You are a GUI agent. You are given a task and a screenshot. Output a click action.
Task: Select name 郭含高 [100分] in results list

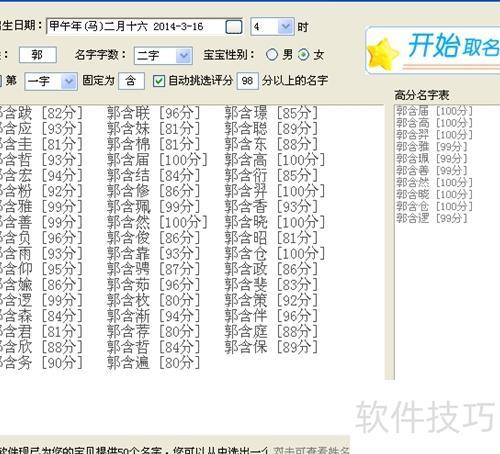click(x=275, y=160)
